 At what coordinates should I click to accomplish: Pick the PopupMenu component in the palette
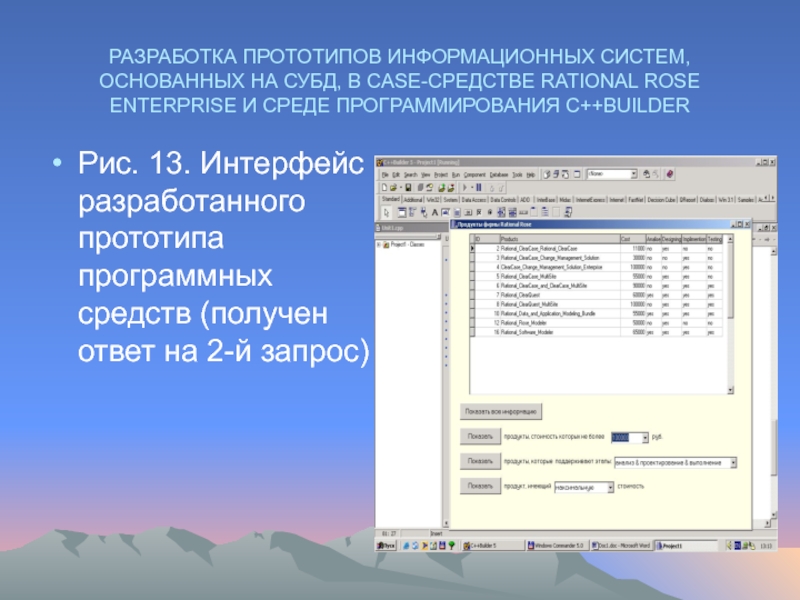click(x=424, y=212)
